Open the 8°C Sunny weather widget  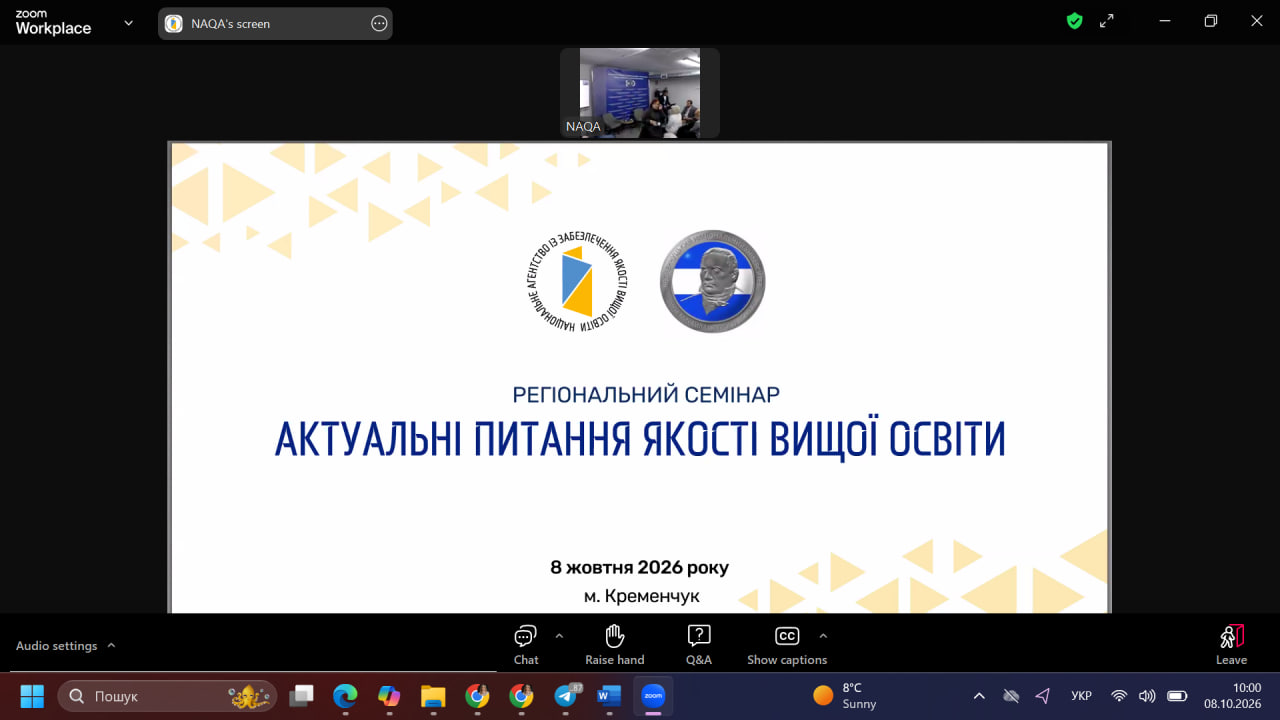(x=845, y=696)
